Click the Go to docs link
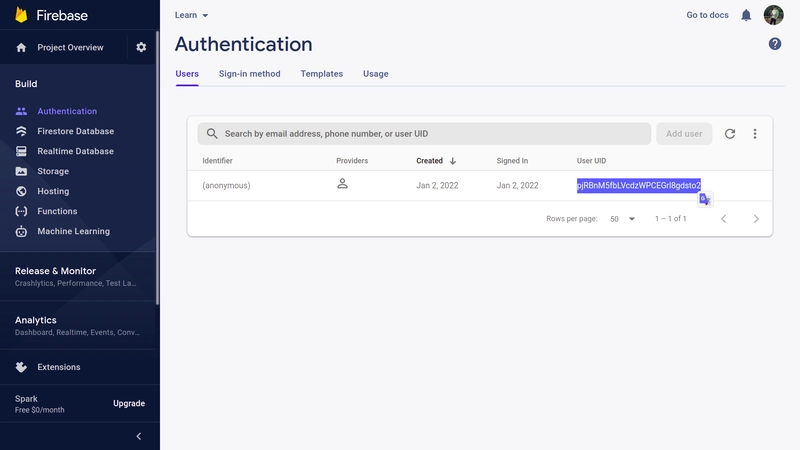800x450 pixels. pos(707,15)
